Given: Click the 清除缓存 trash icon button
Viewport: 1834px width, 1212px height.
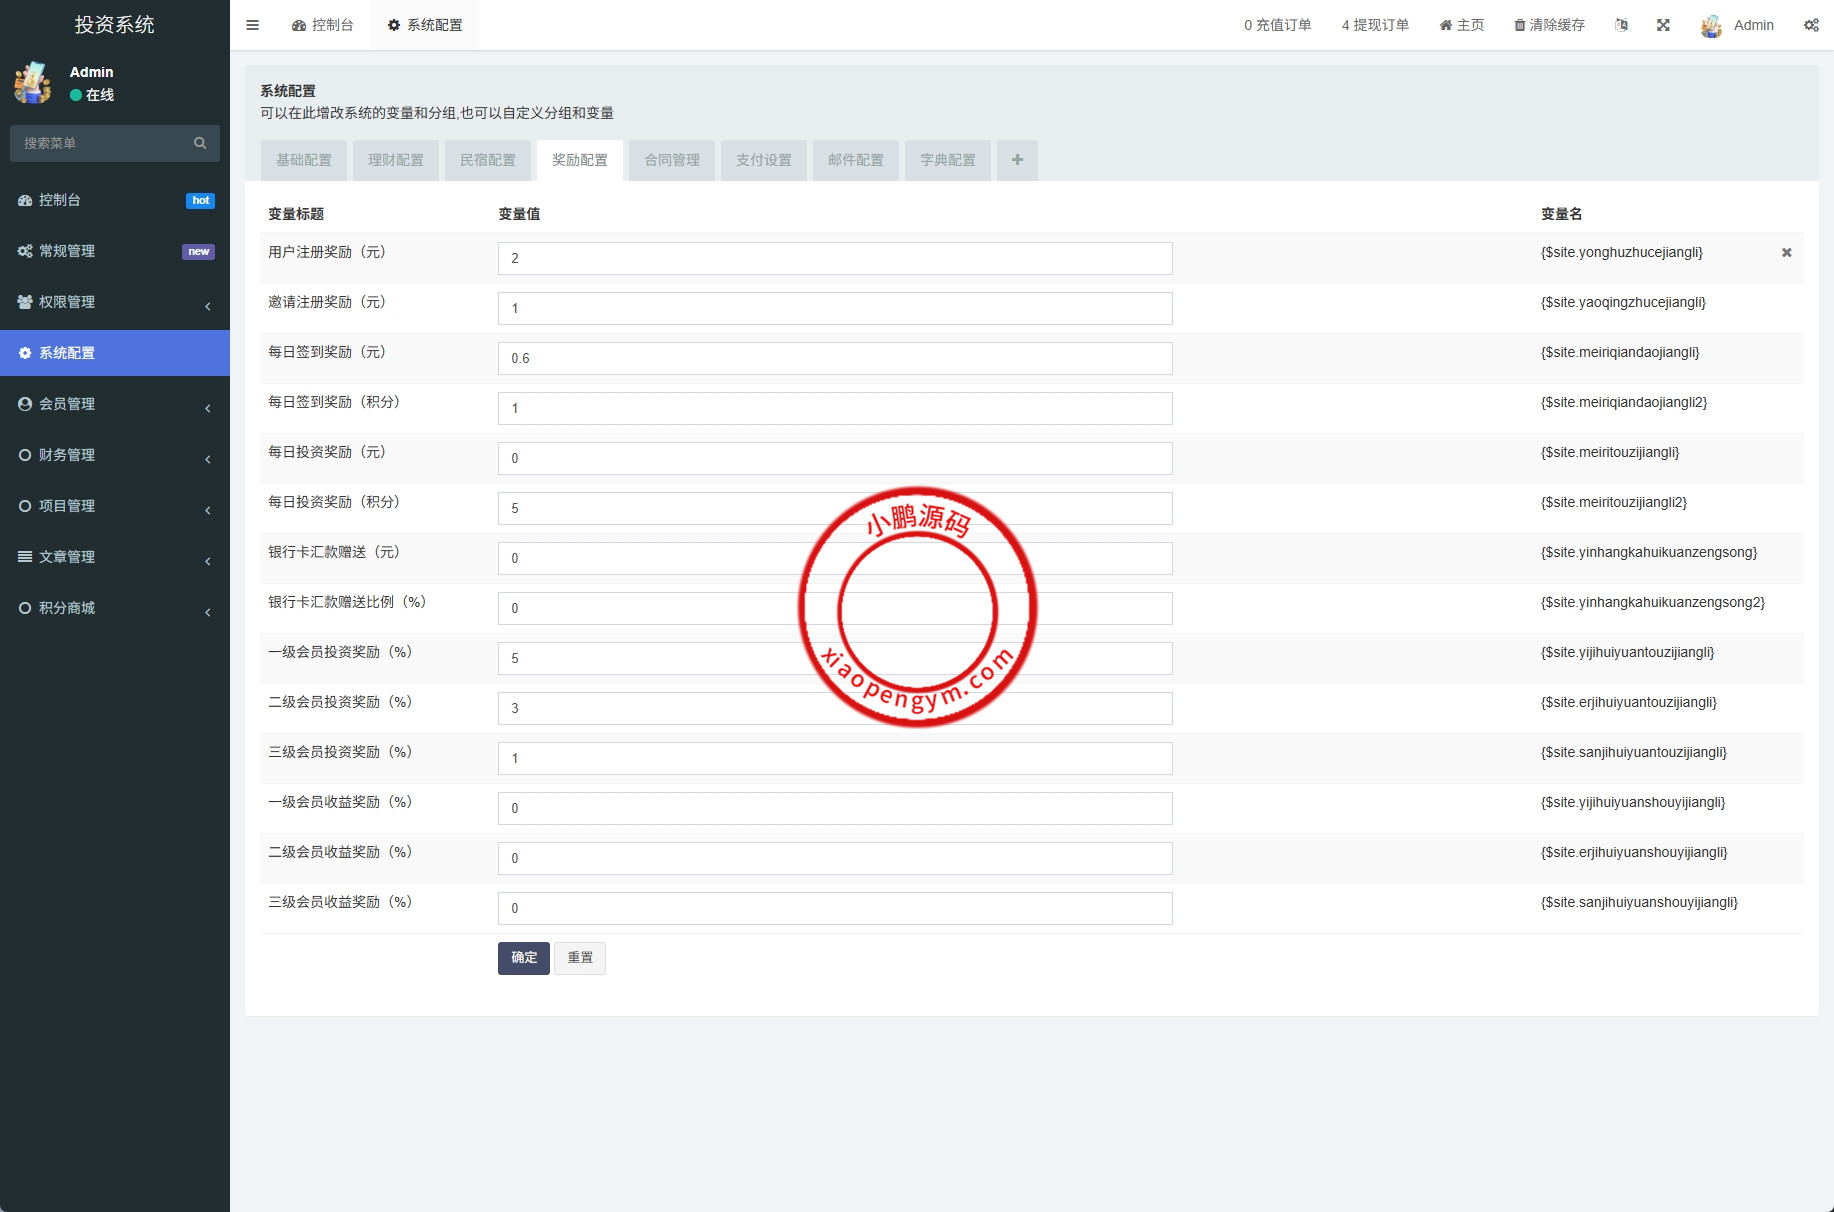Looking at the screenshot, I should [x=1549, y=25].
